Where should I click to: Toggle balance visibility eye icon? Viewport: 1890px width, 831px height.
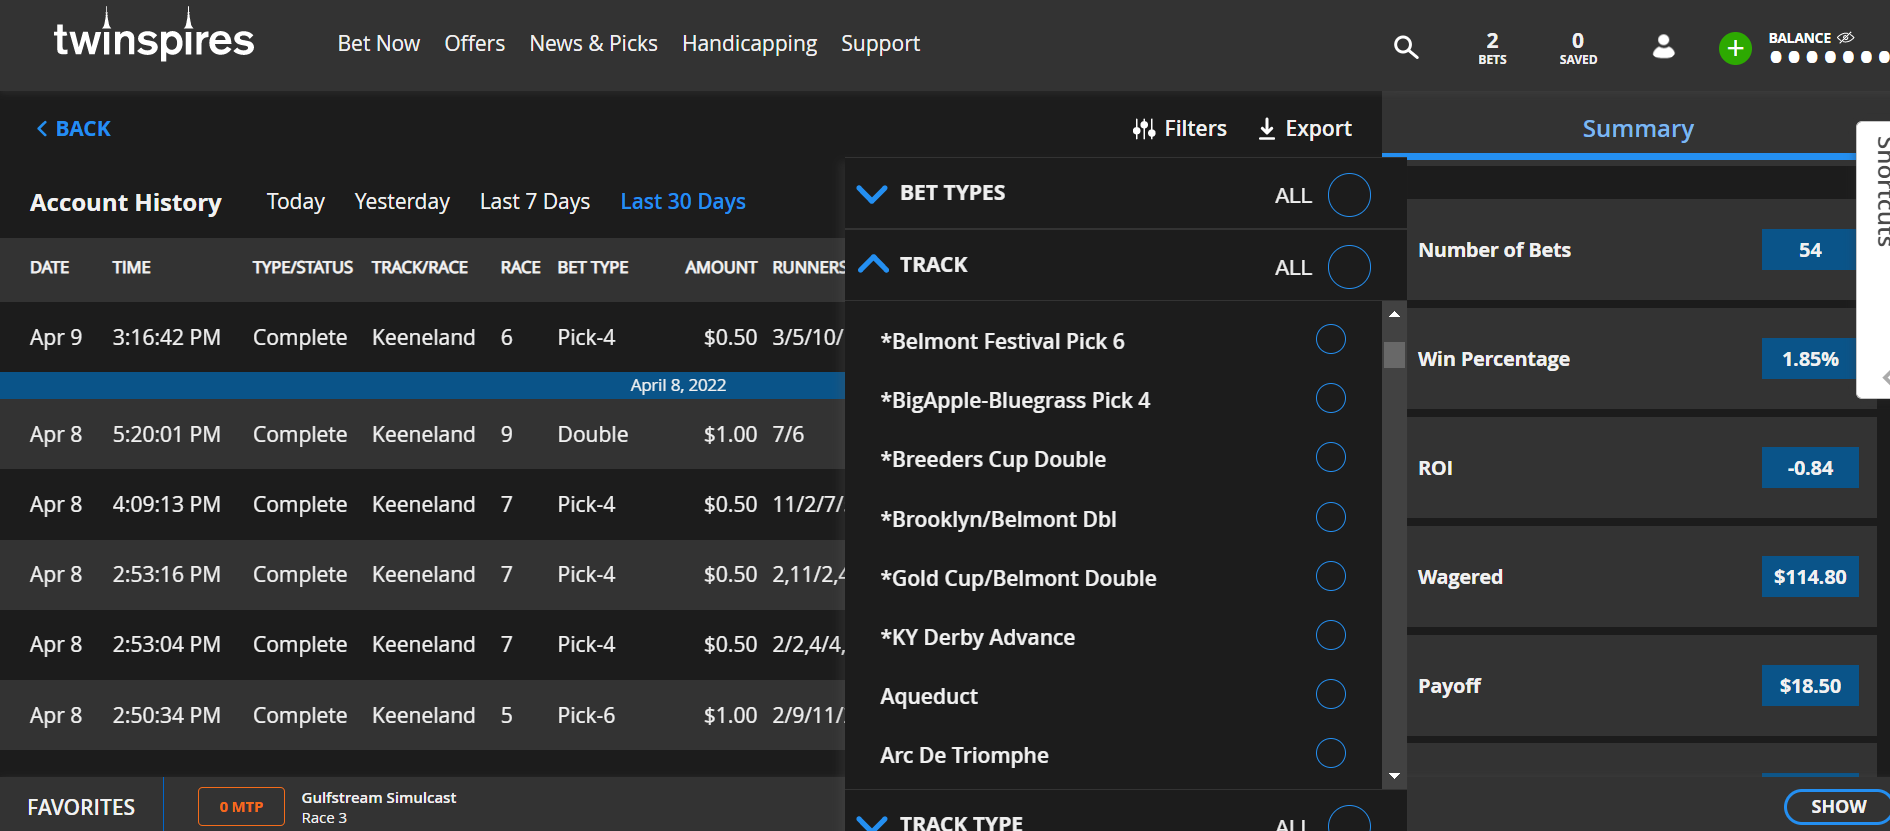coord(1846,38)
